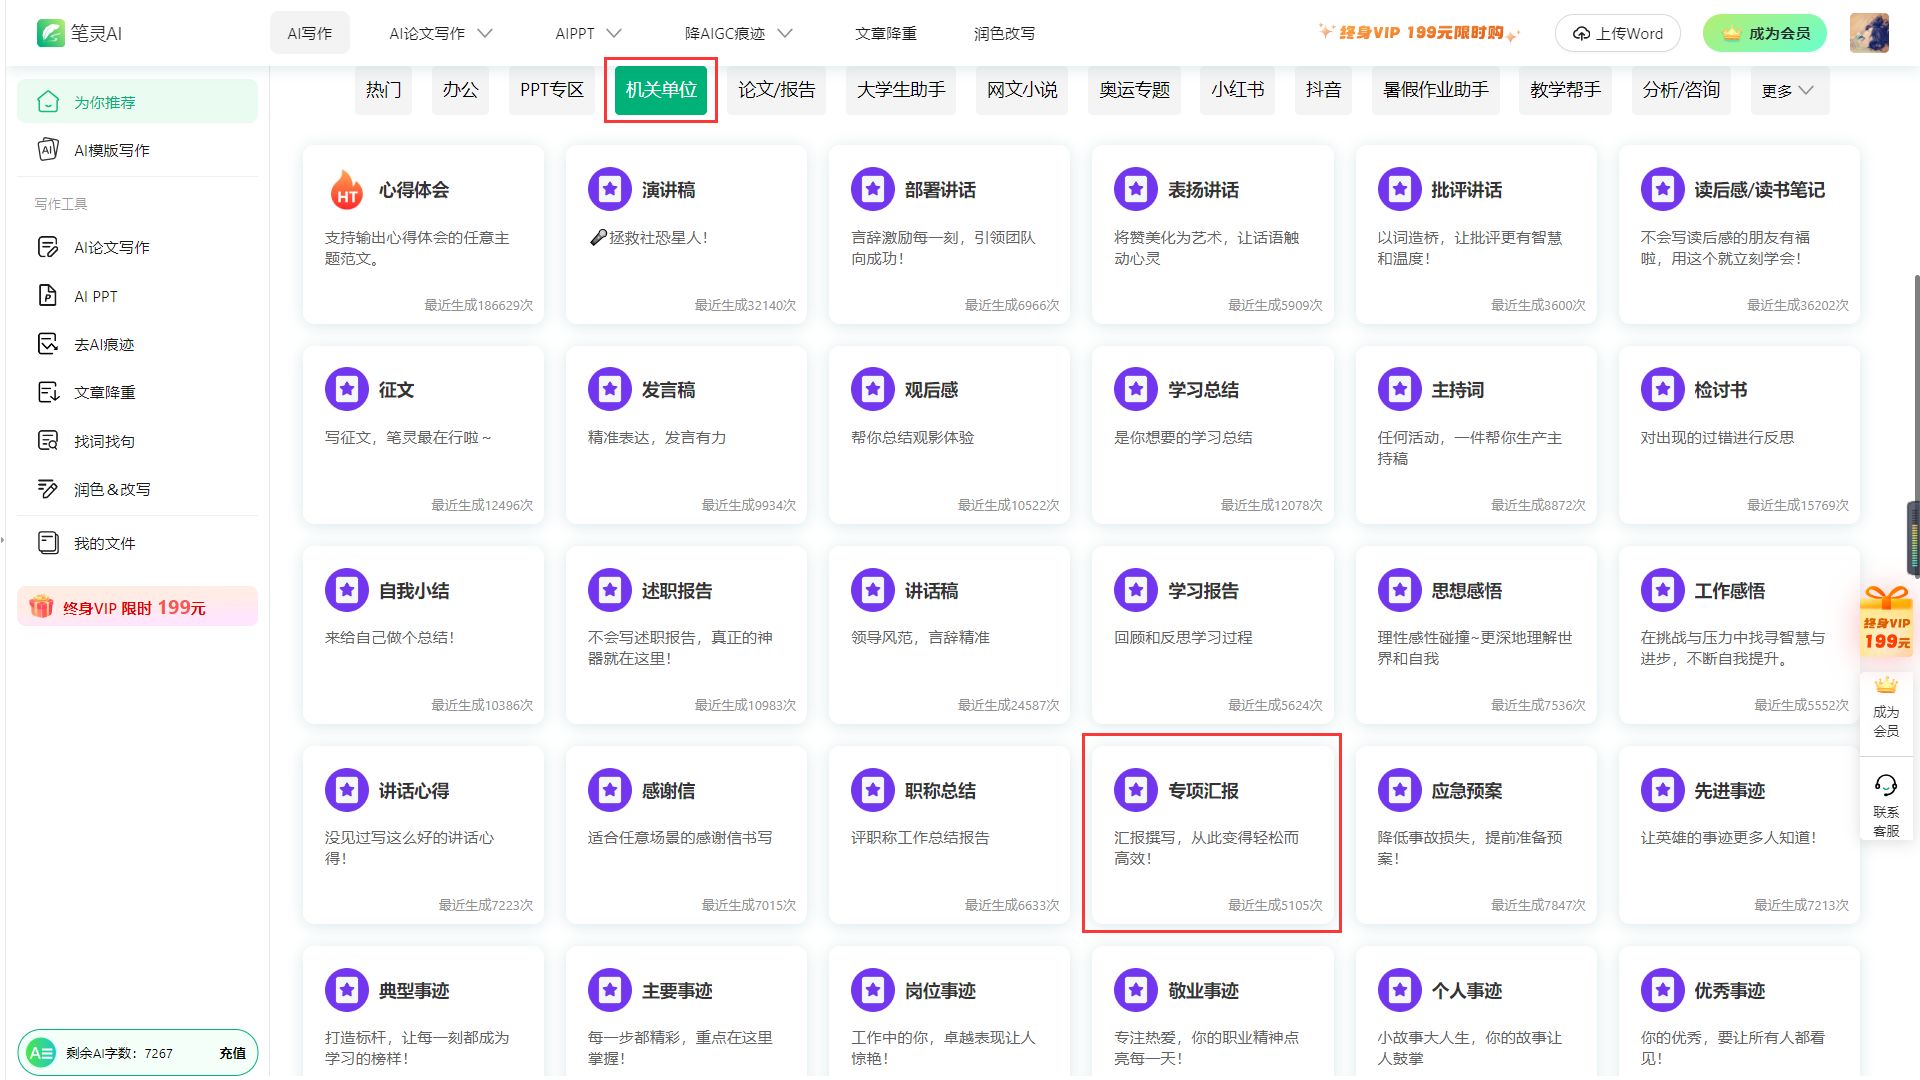Screen dimensions: 1920x1080
Task: Open AI PPT from sidebar icon
Action: 47,296
